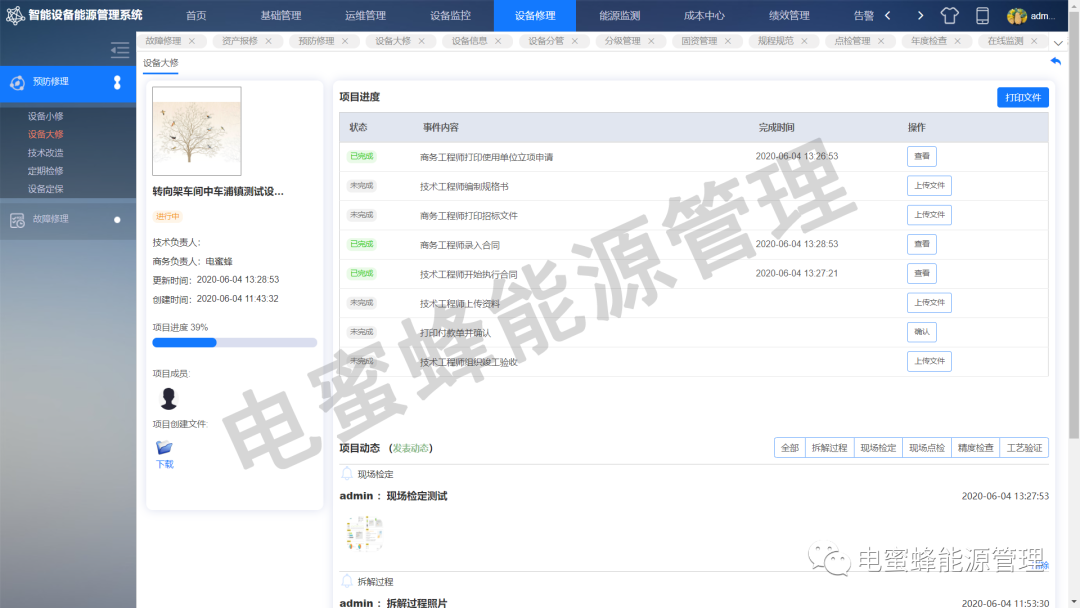This screenshot has width=1080, height=608.
Task: Open the 现场检定测试 attachment thumbnail
Action: (364, 534)
